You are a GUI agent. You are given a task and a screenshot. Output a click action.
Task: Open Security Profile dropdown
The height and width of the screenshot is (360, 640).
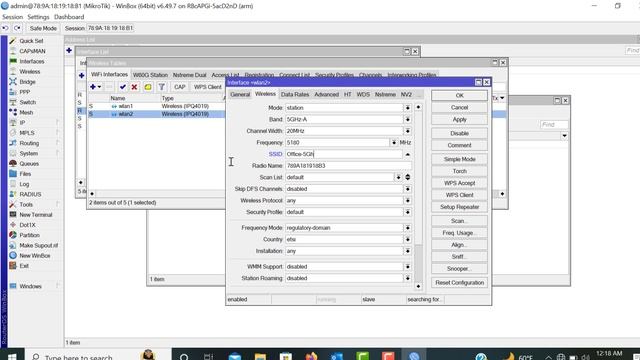(x=407, y=212)
